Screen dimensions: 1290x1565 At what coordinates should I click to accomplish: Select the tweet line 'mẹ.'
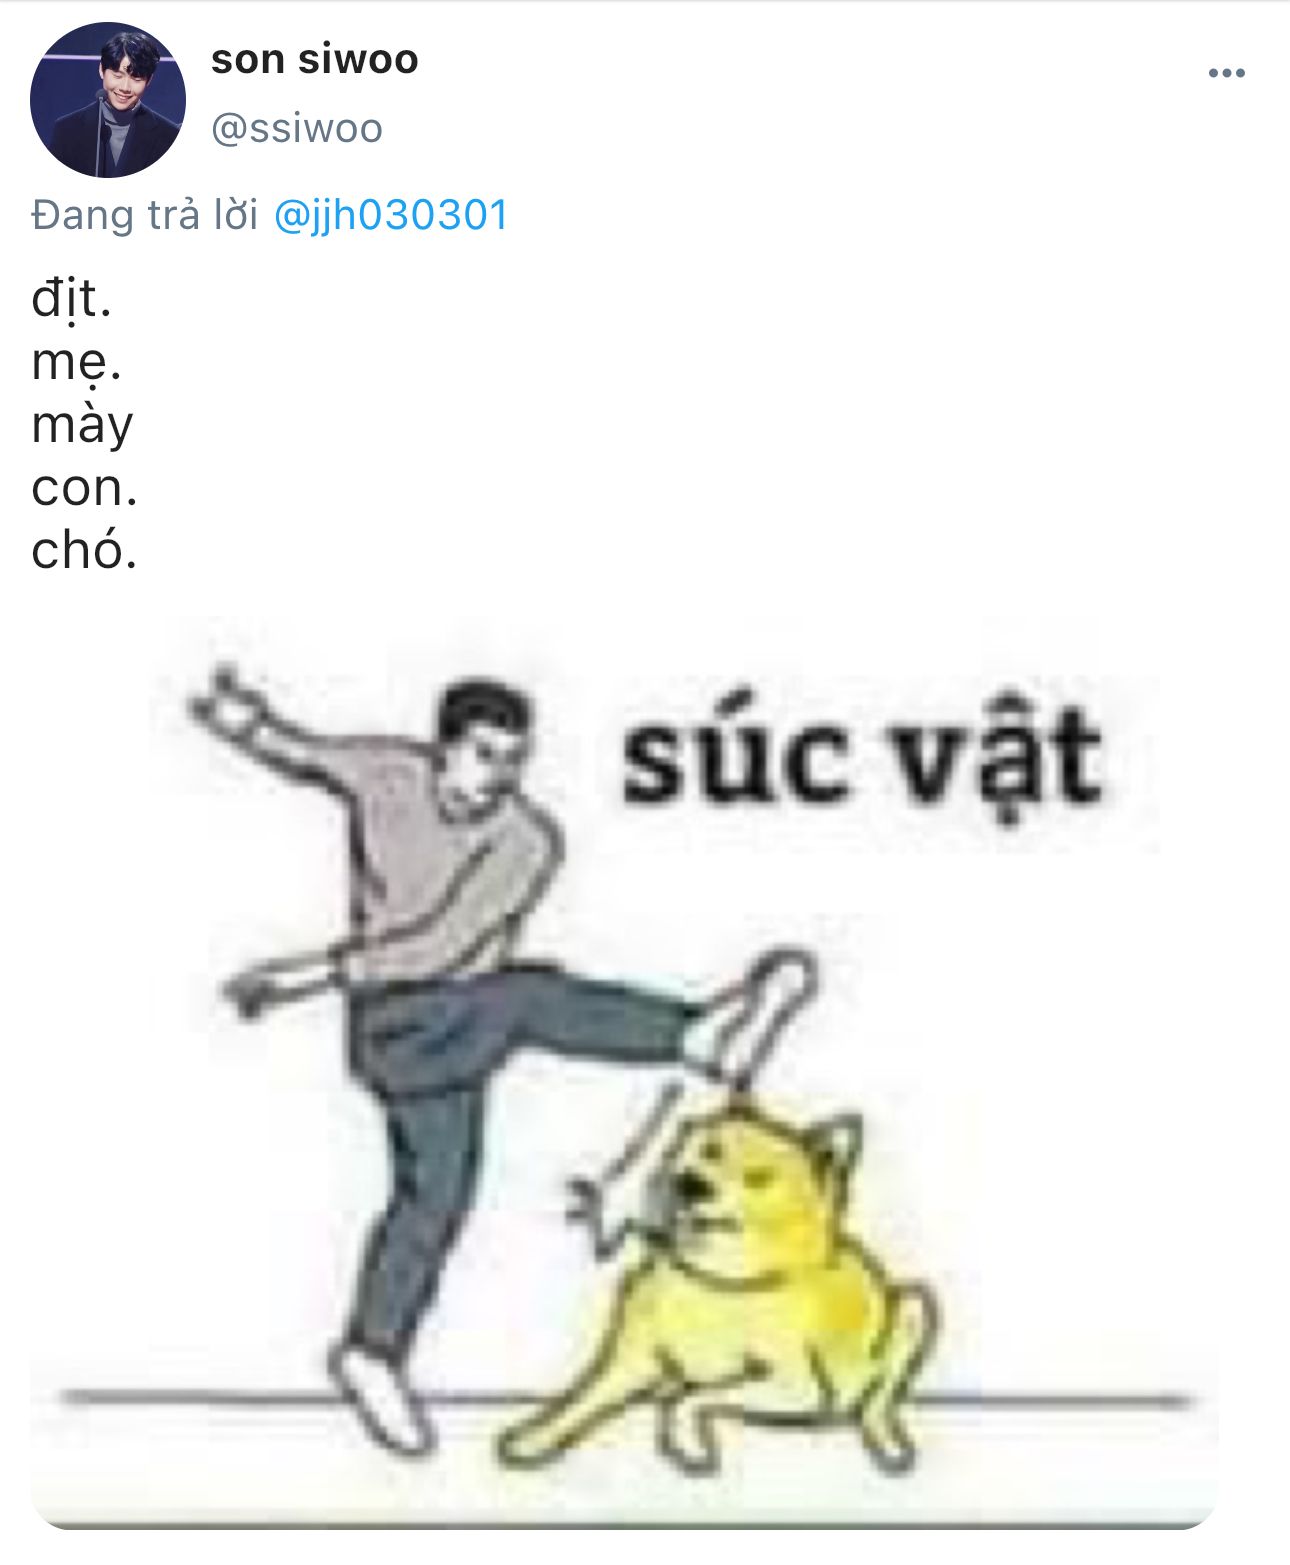tap(76, 362)
